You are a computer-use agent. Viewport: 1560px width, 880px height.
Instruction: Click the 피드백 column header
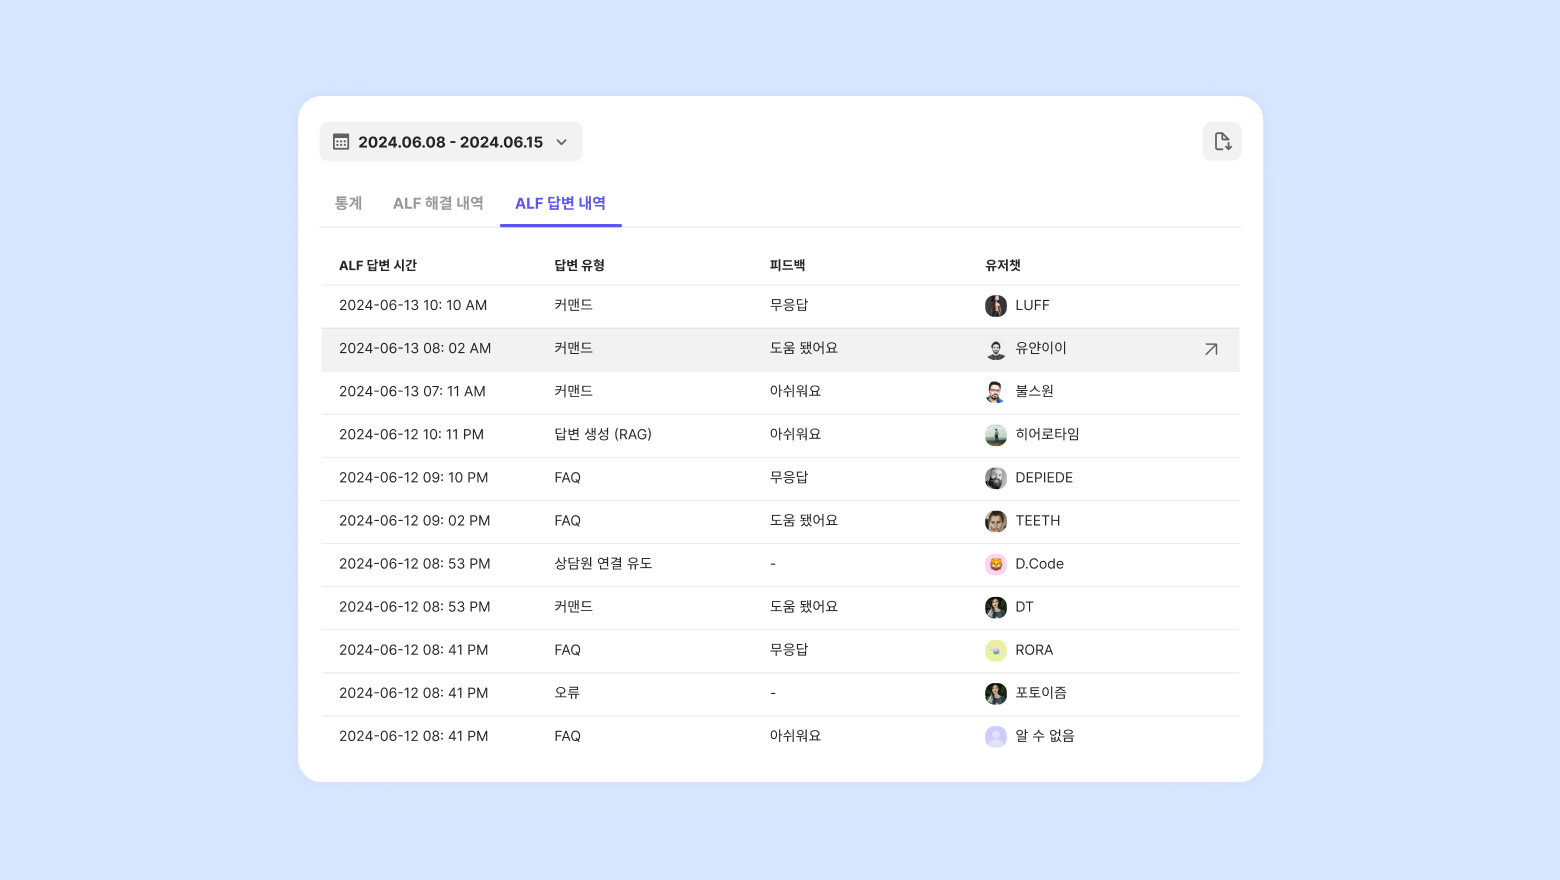(787, 265)
